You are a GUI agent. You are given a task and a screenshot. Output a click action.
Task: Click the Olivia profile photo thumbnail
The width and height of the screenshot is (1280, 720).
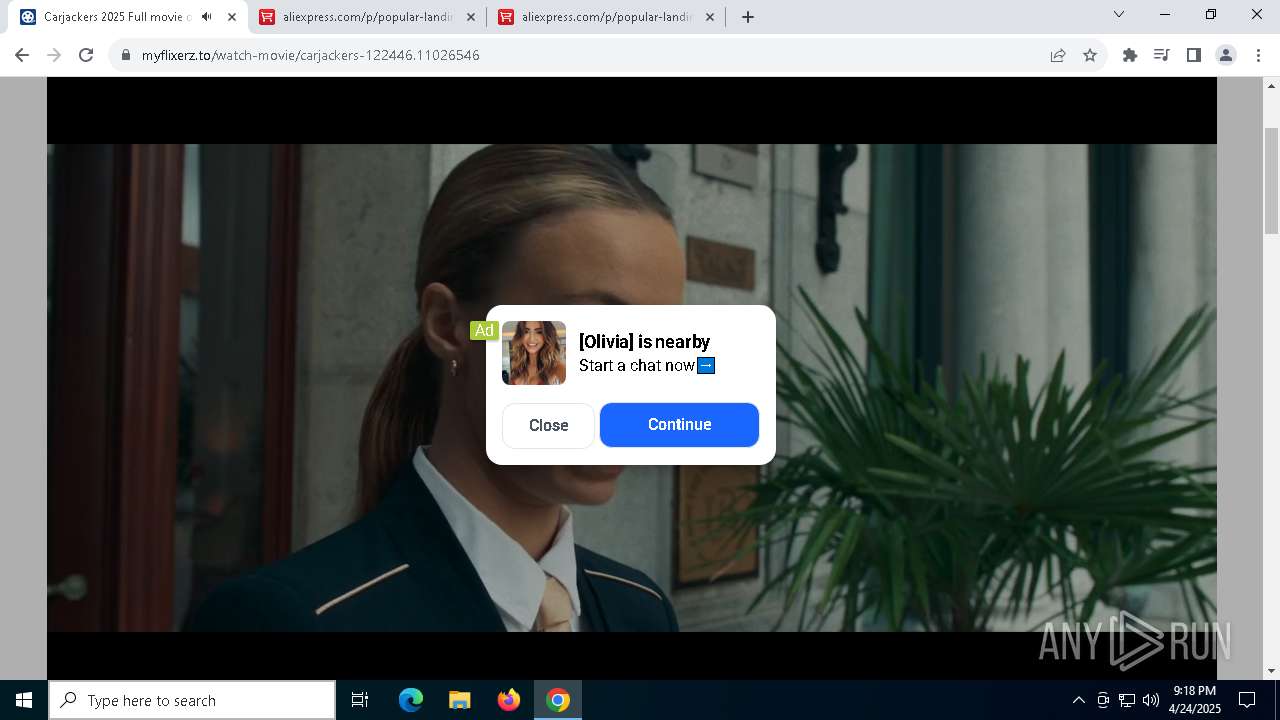(534, 353)
